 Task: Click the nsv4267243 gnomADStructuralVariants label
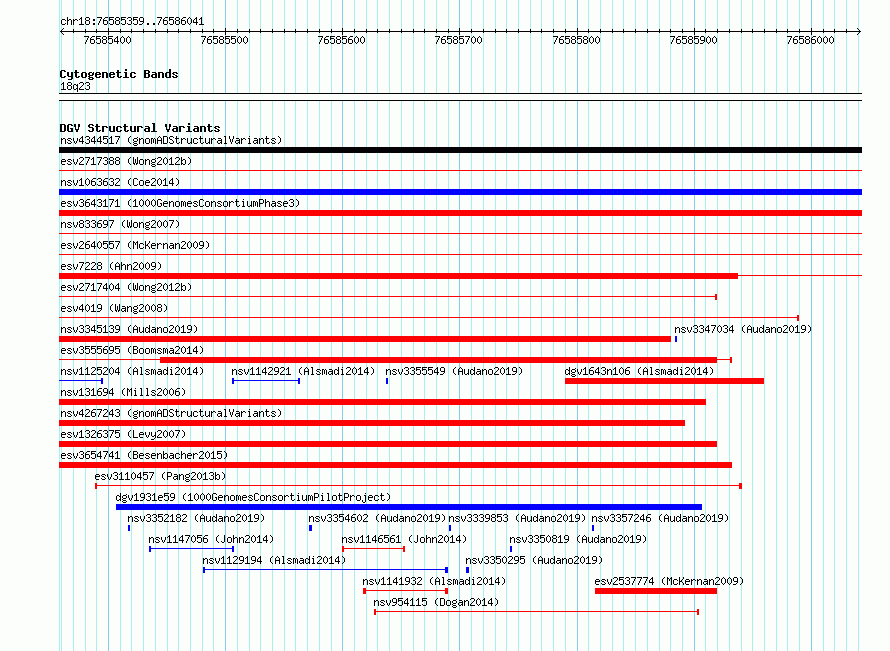click(171, 413)
